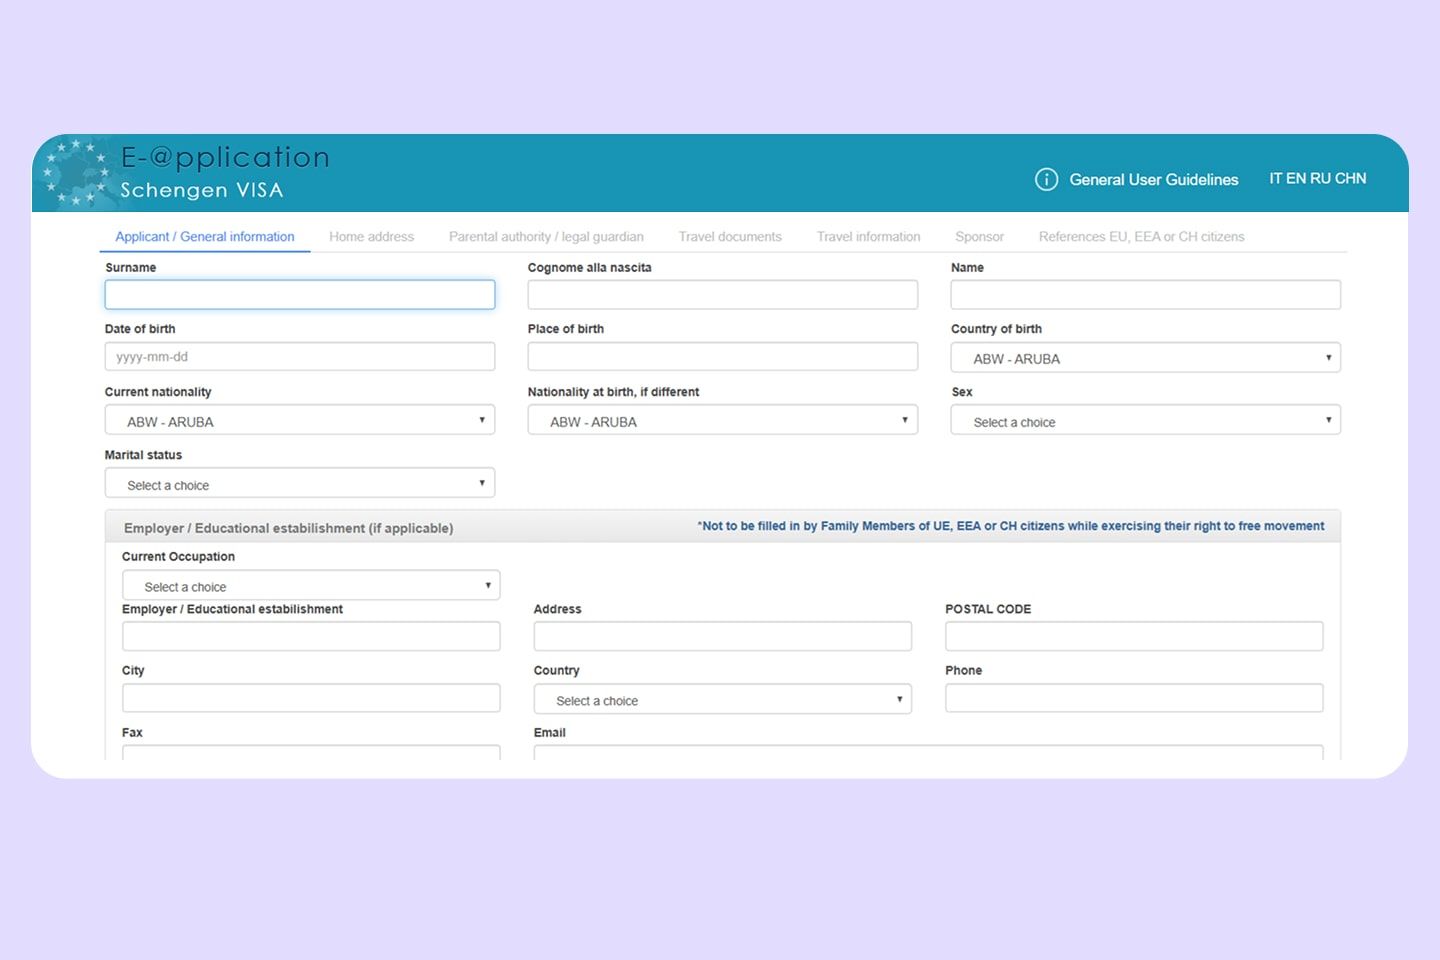1440x960 pixels.
Task: Focus the Date of birth field
Action: pyautogui.click(x=299, y=357)
